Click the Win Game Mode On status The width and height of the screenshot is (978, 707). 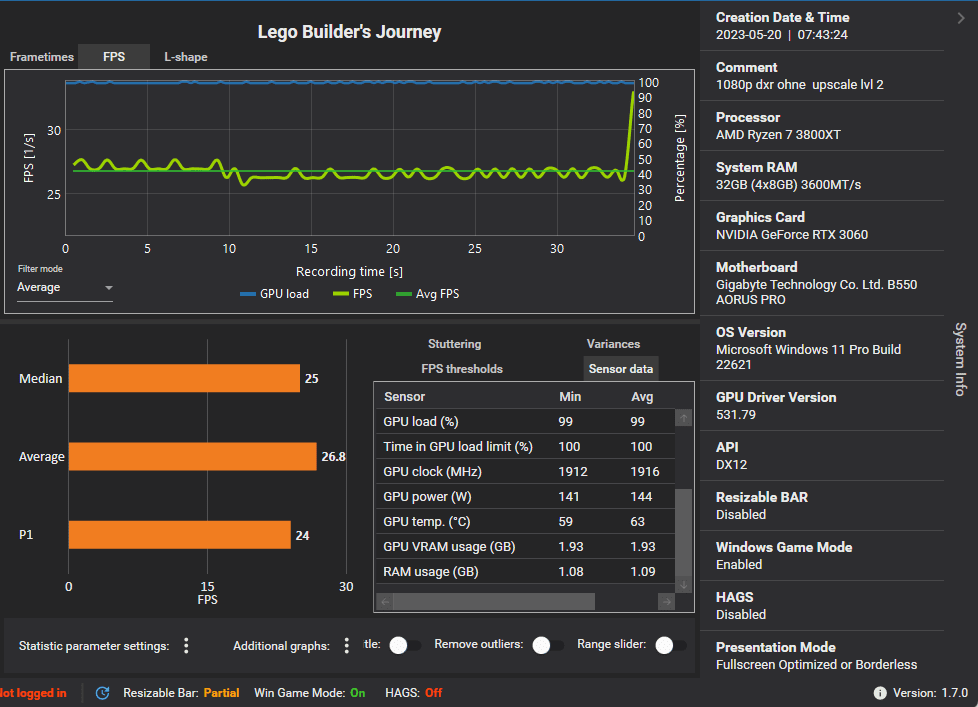[309, 693]
